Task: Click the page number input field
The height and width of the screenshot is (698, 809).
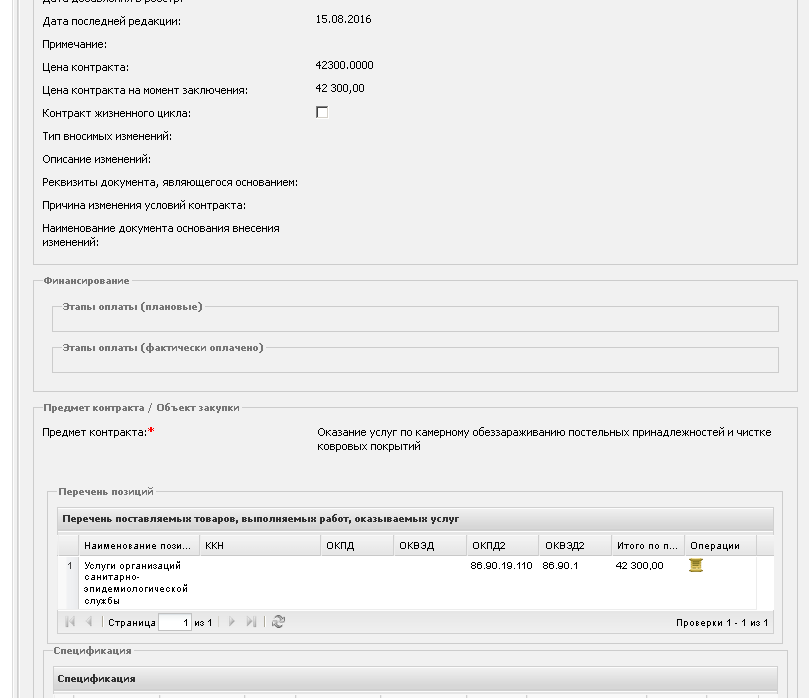Action: coord(175,622)
